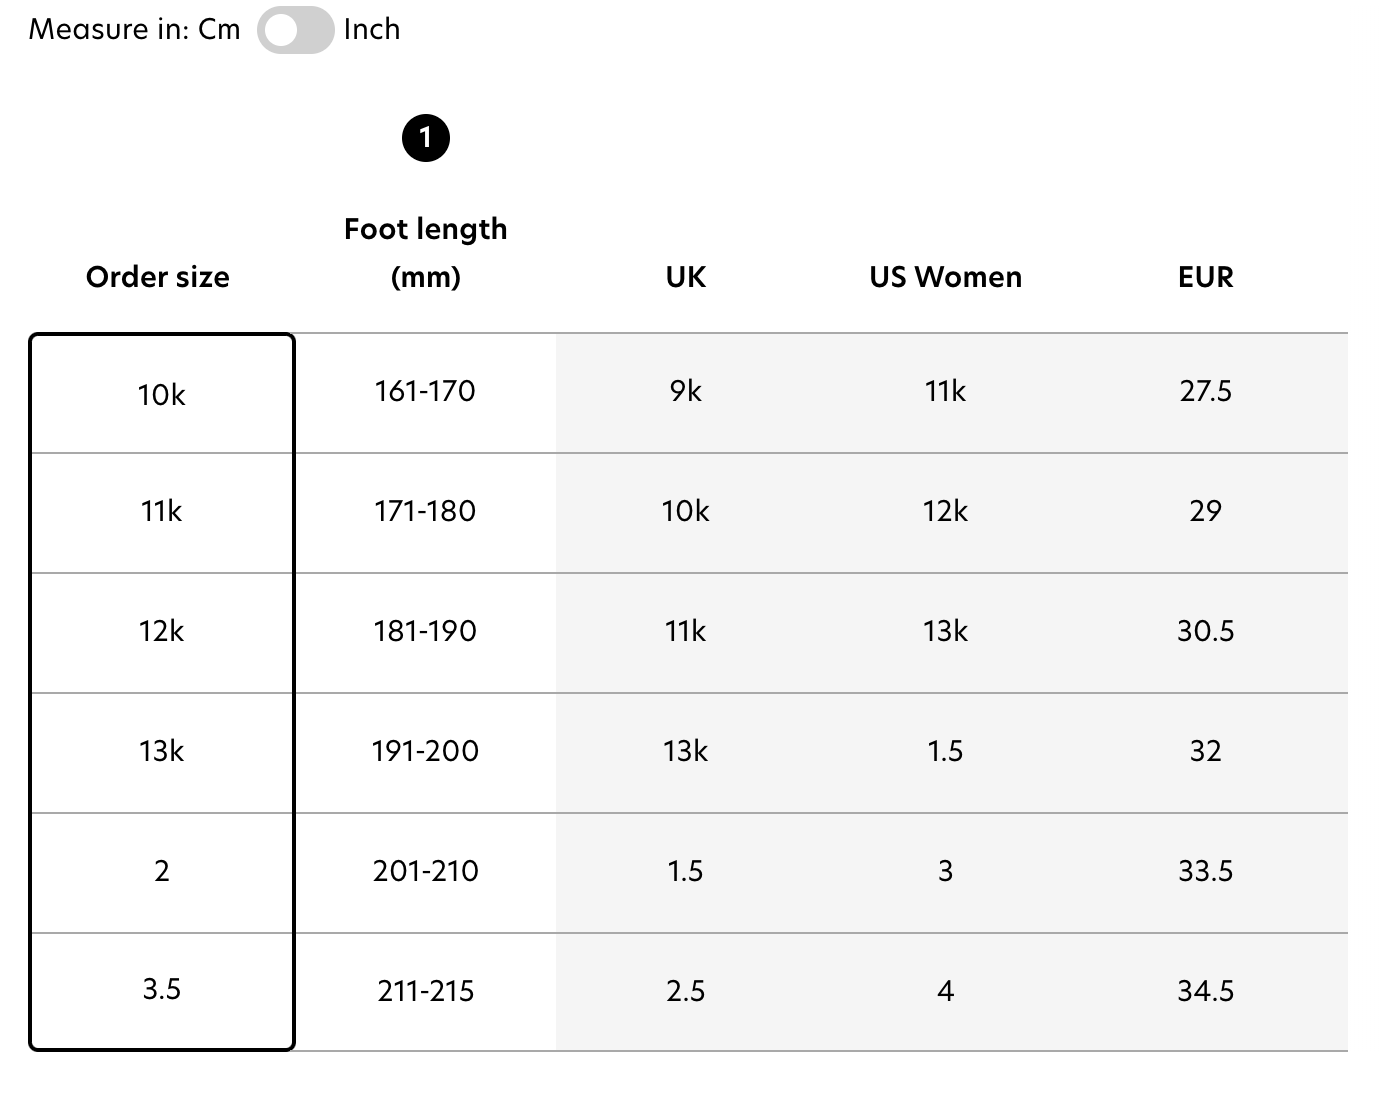Select order size 12k cell
The width and height of the screenshot is (1382, 1096).
[x=162, y=632]
